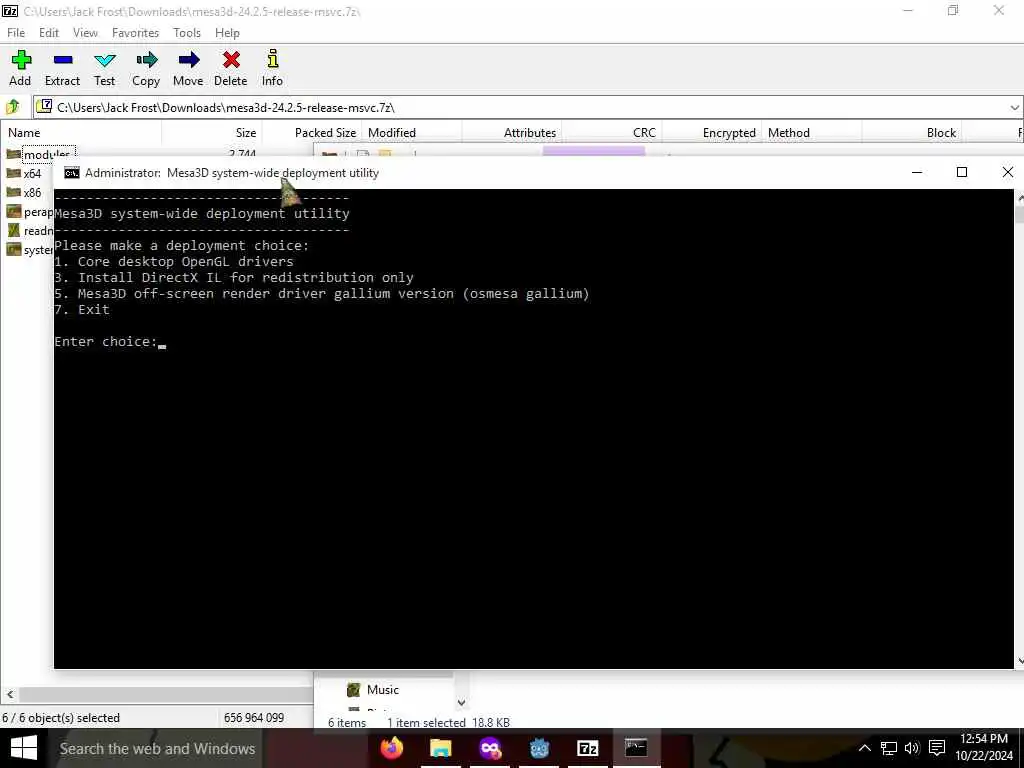Click option 1 Core desktop OpenGL drivers text
This screenshot has width=1024, height=768.
174,262
